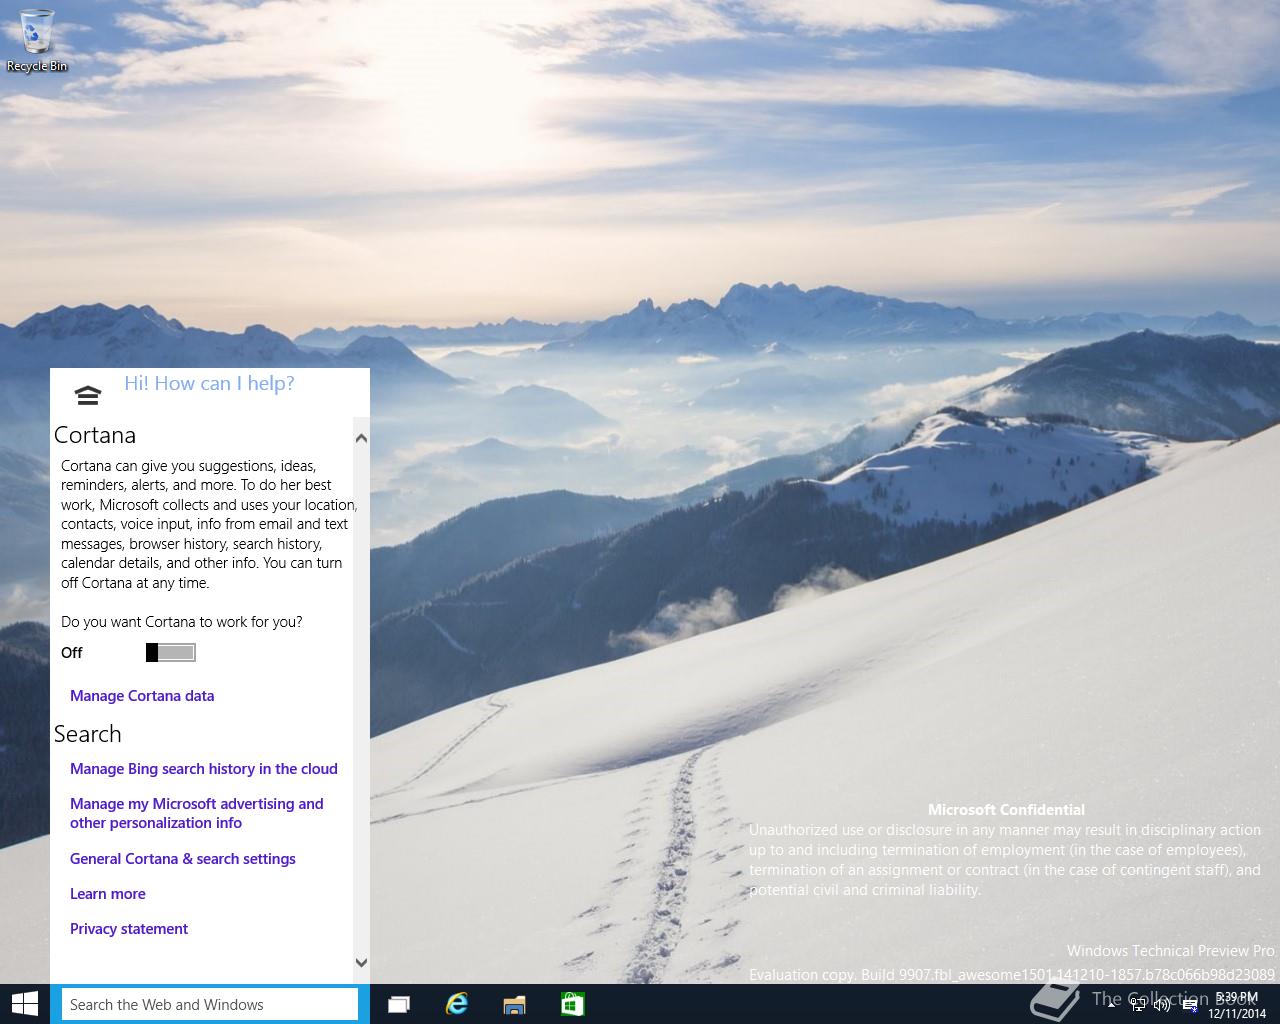Open Manage Cortana data link
Screen dimensions: 1280x1024
(x=142, y=696)
